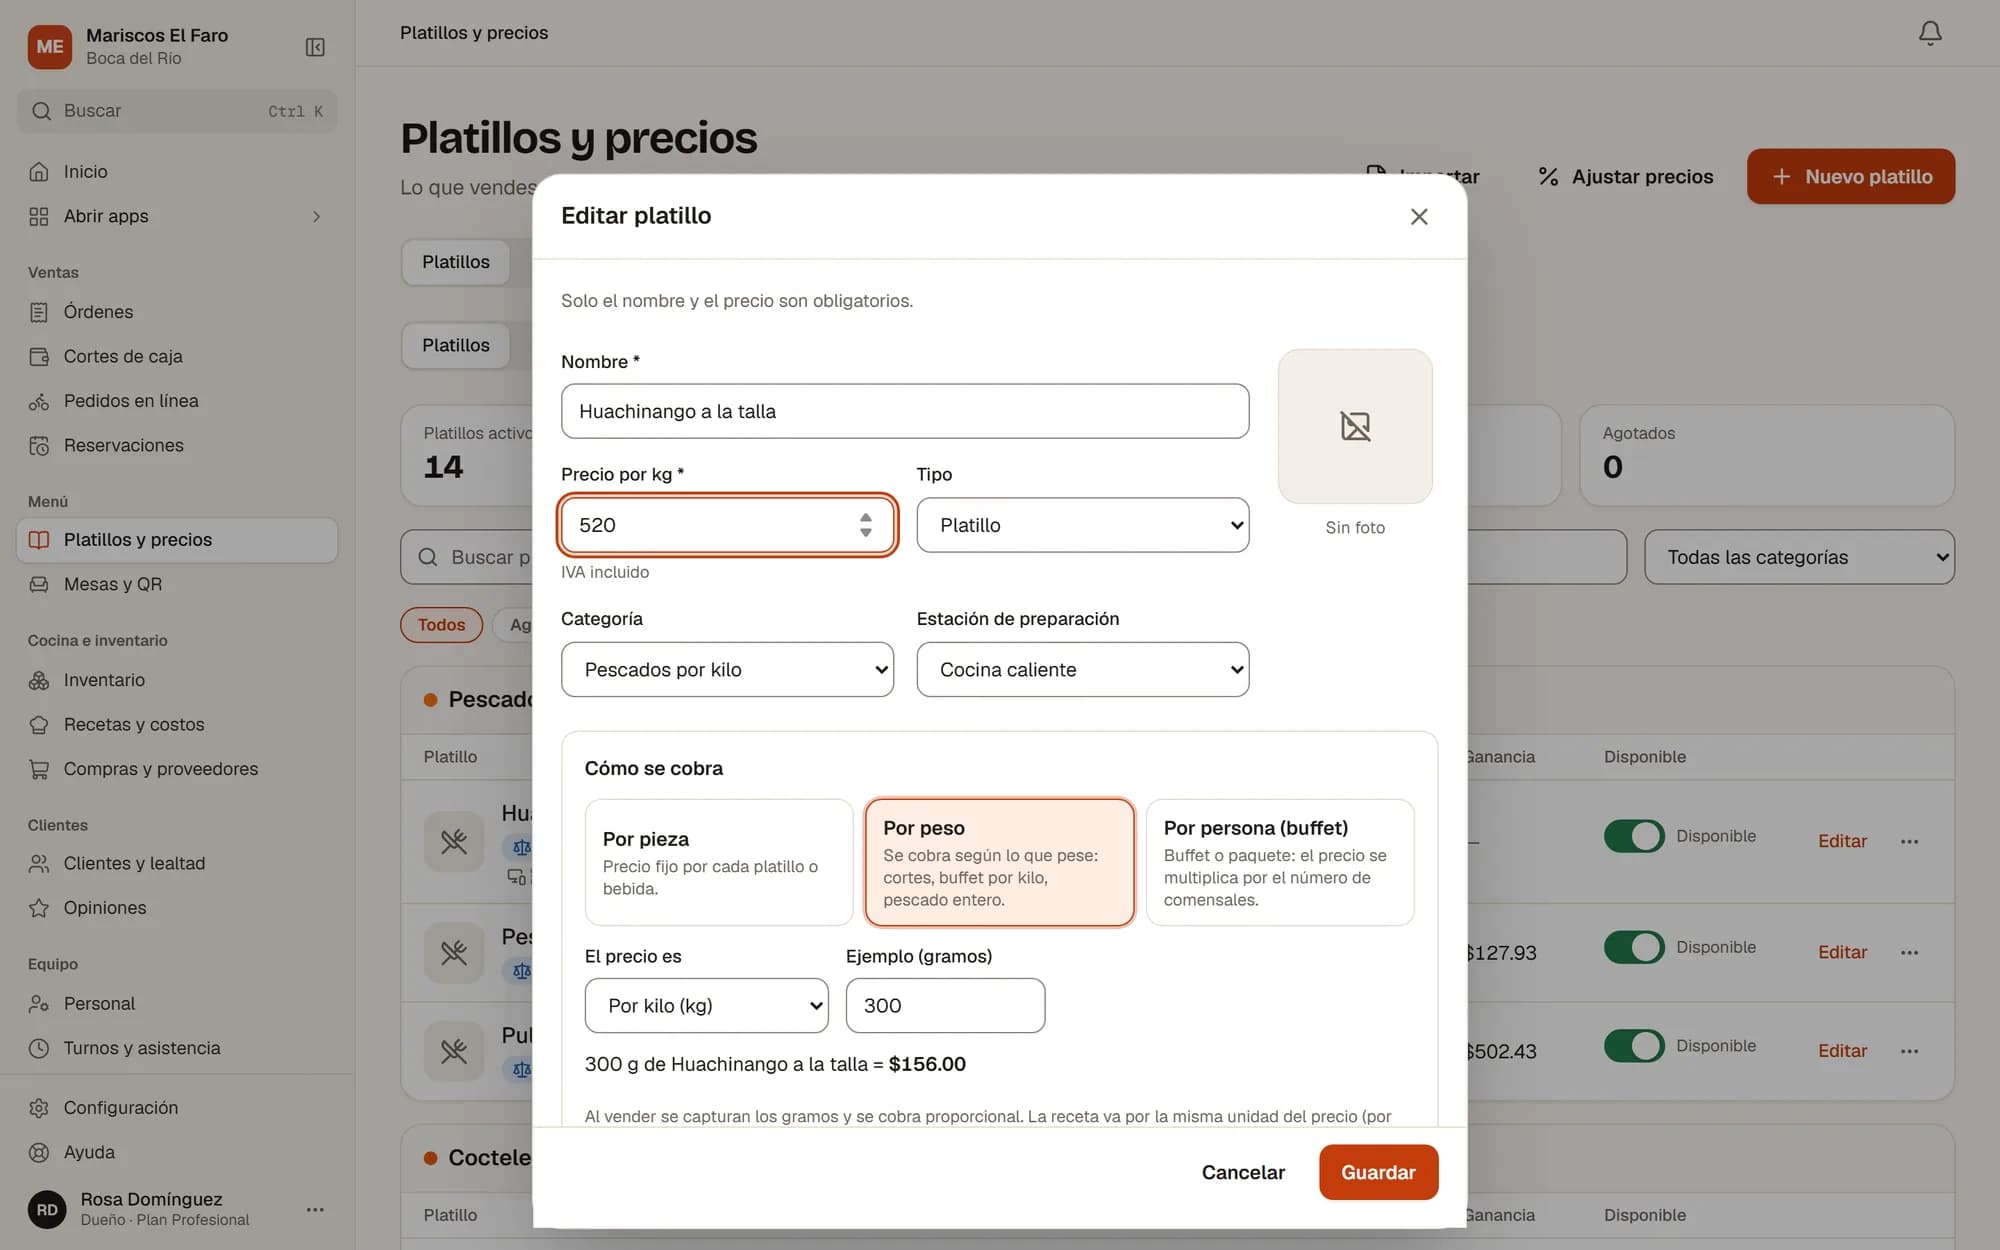The height and width of the screenshot is (1250, 2000).
Task: Open Compras y proveedores cart icon
Action: [39, 769]
